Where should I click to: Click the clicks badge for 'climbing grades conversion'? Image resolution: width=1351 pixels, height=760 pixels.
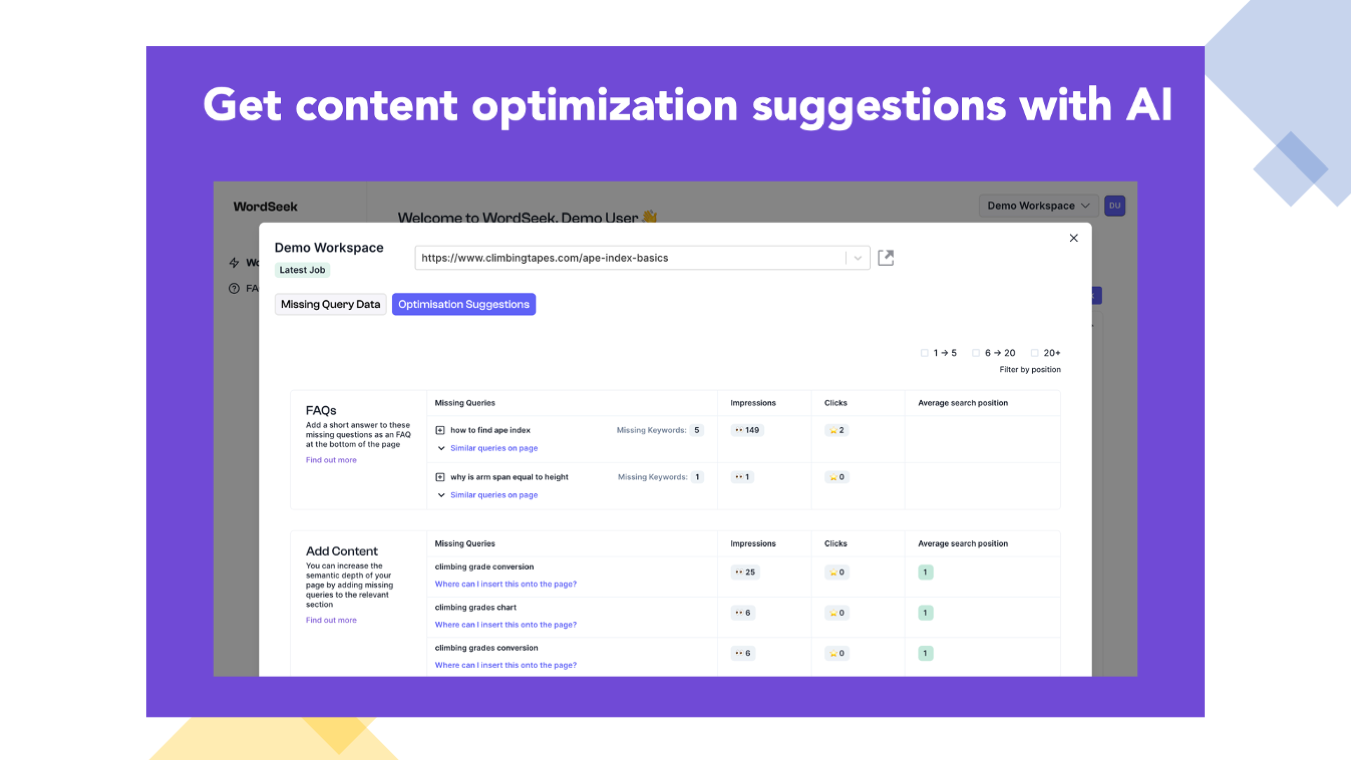point(836,653)
